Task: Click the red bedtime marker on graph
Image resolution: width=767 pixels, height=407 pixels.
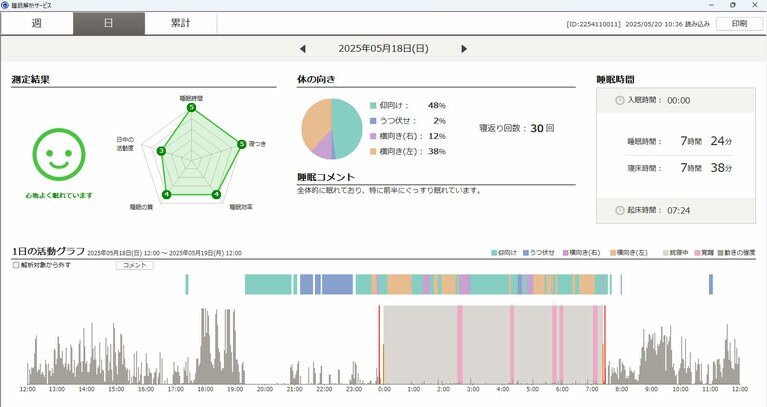Action: click(x=380, y=345)
